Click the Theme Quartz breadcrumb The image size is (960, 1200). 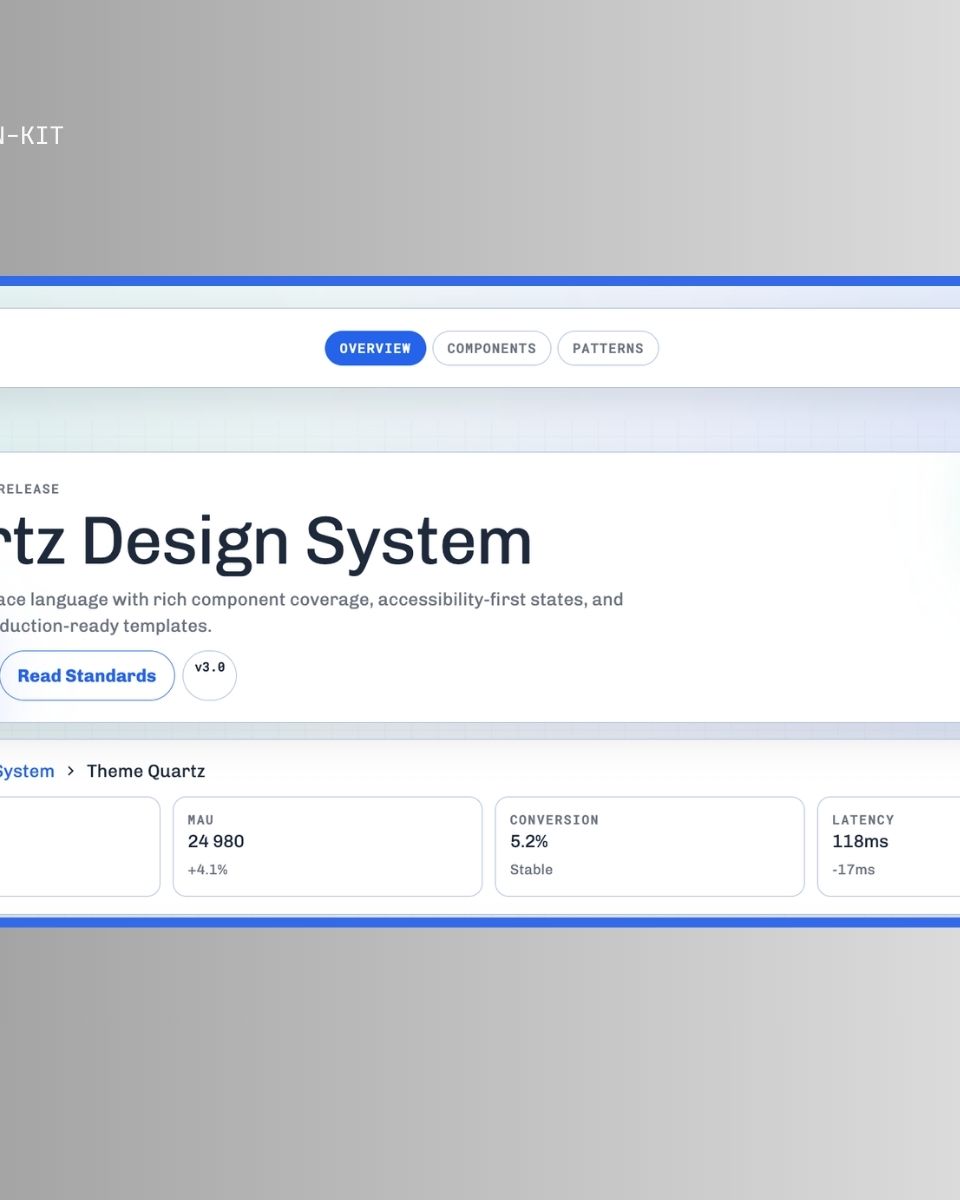click(146, 771)
